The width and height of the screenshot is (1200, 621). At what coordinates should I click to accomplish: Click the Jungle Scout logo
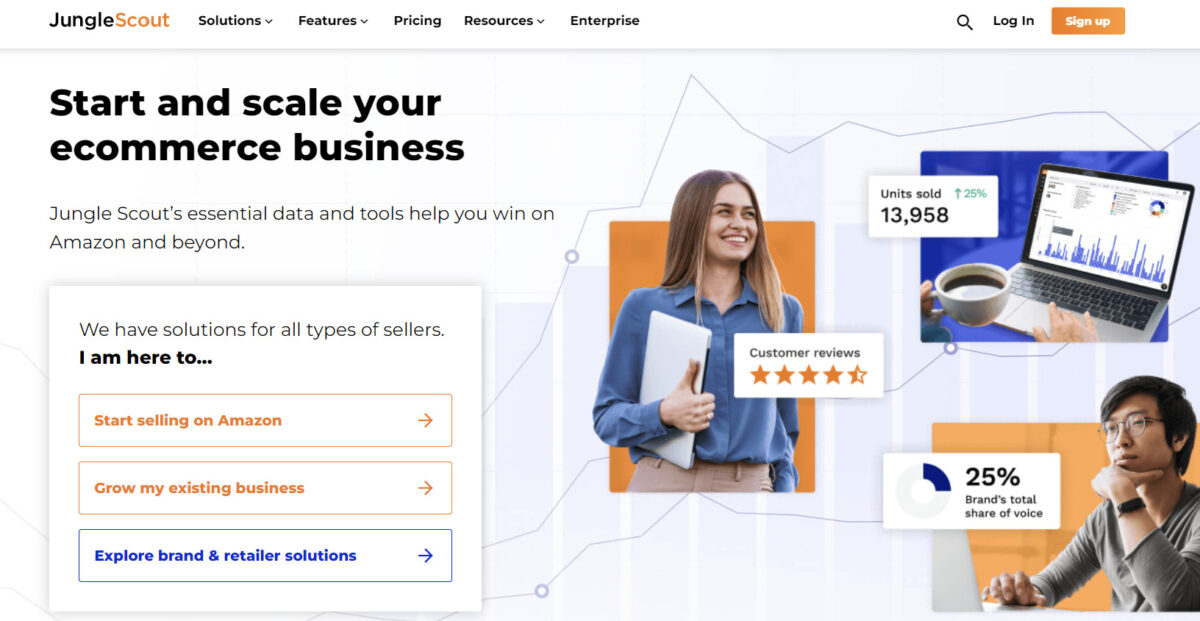(x=109, y=20)
